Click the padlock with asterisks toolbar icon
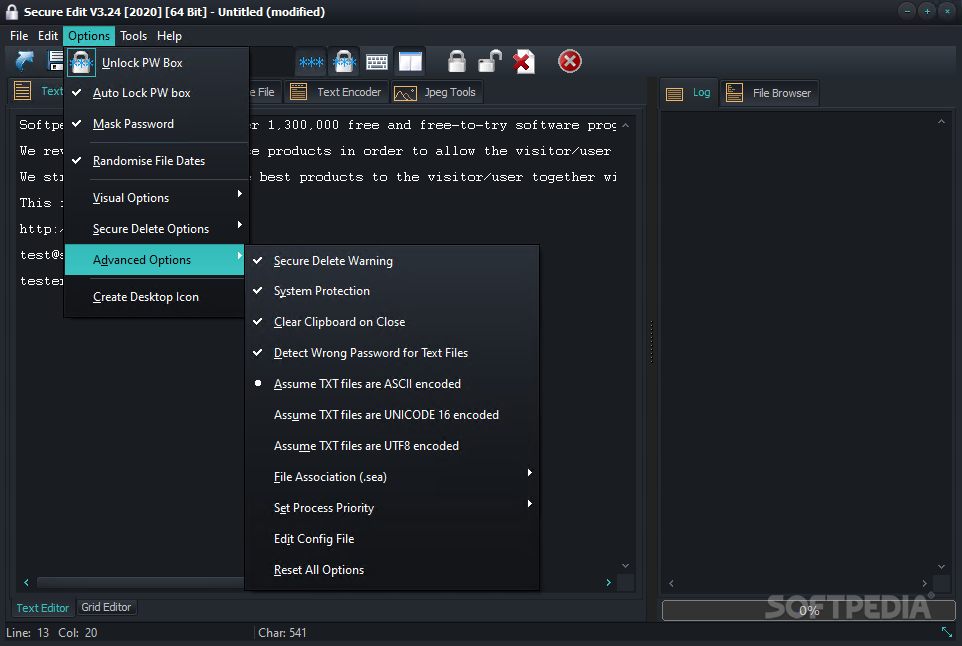This screenshot has width=962, height=646. click(344, 61)
